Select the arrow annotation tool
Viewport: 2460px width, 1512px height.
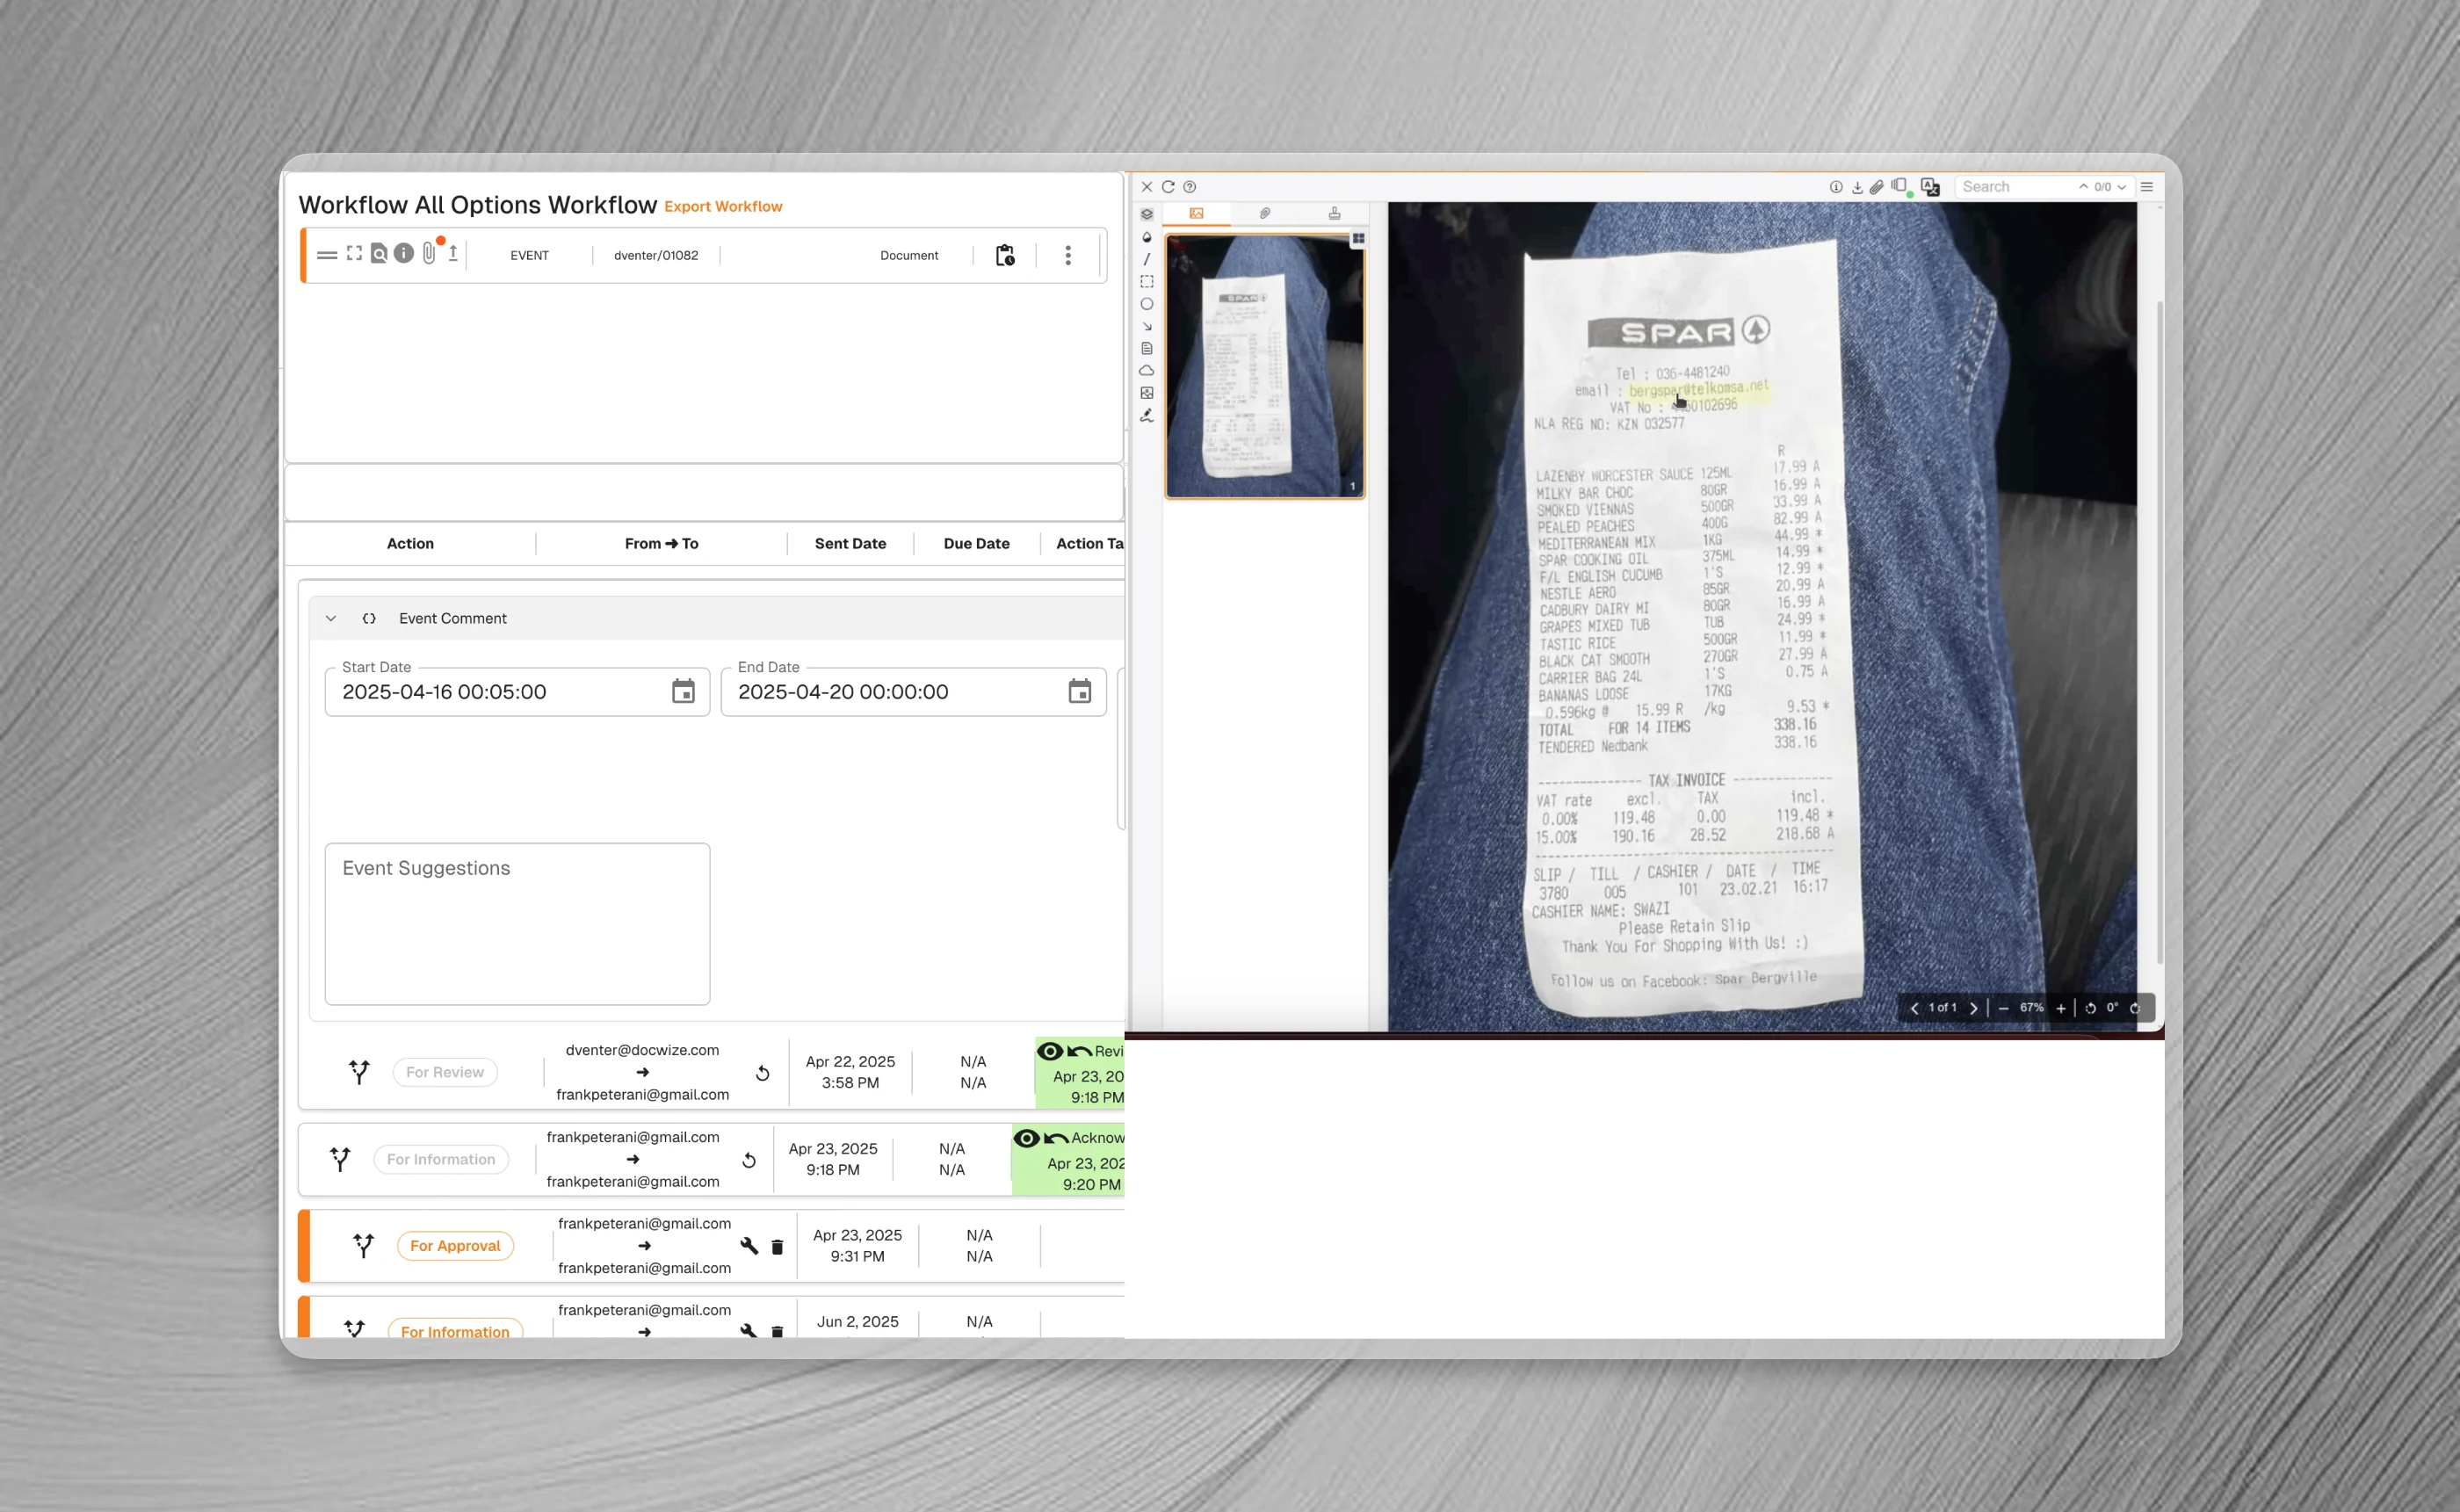click(x=1147, y=327)
